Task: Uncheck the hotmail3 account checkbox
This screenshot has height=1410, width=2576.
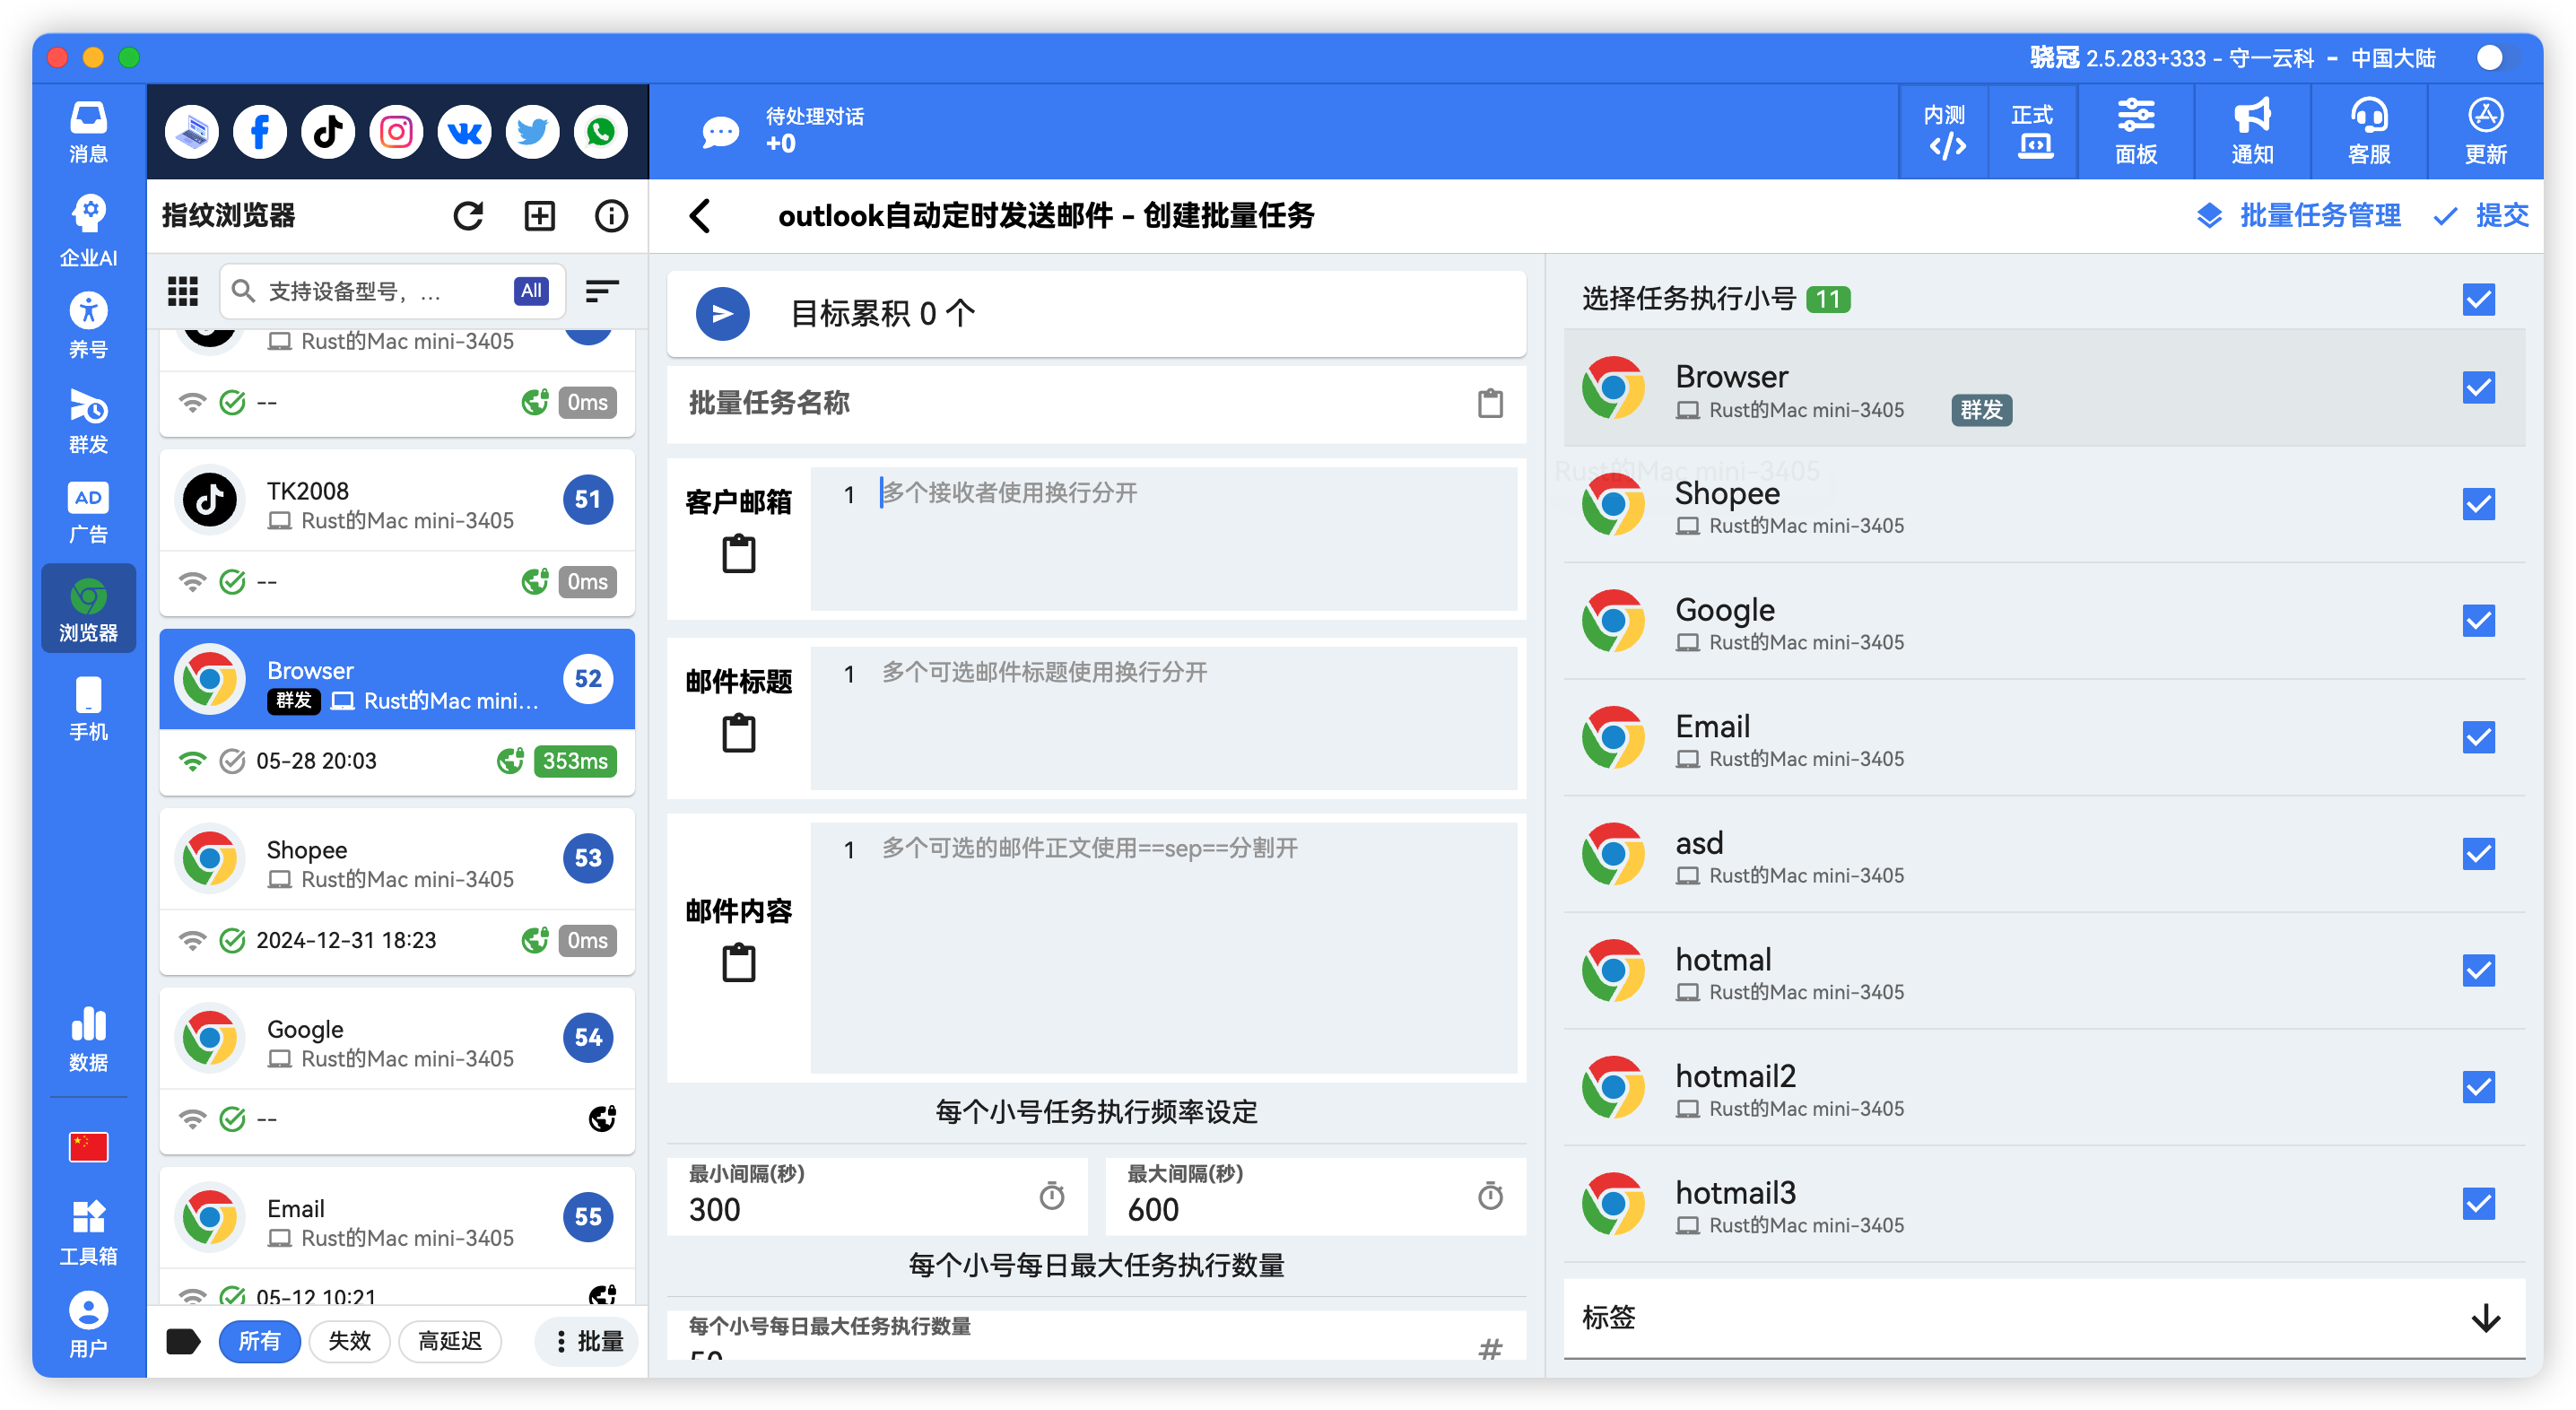Action: point(2478,1203)
